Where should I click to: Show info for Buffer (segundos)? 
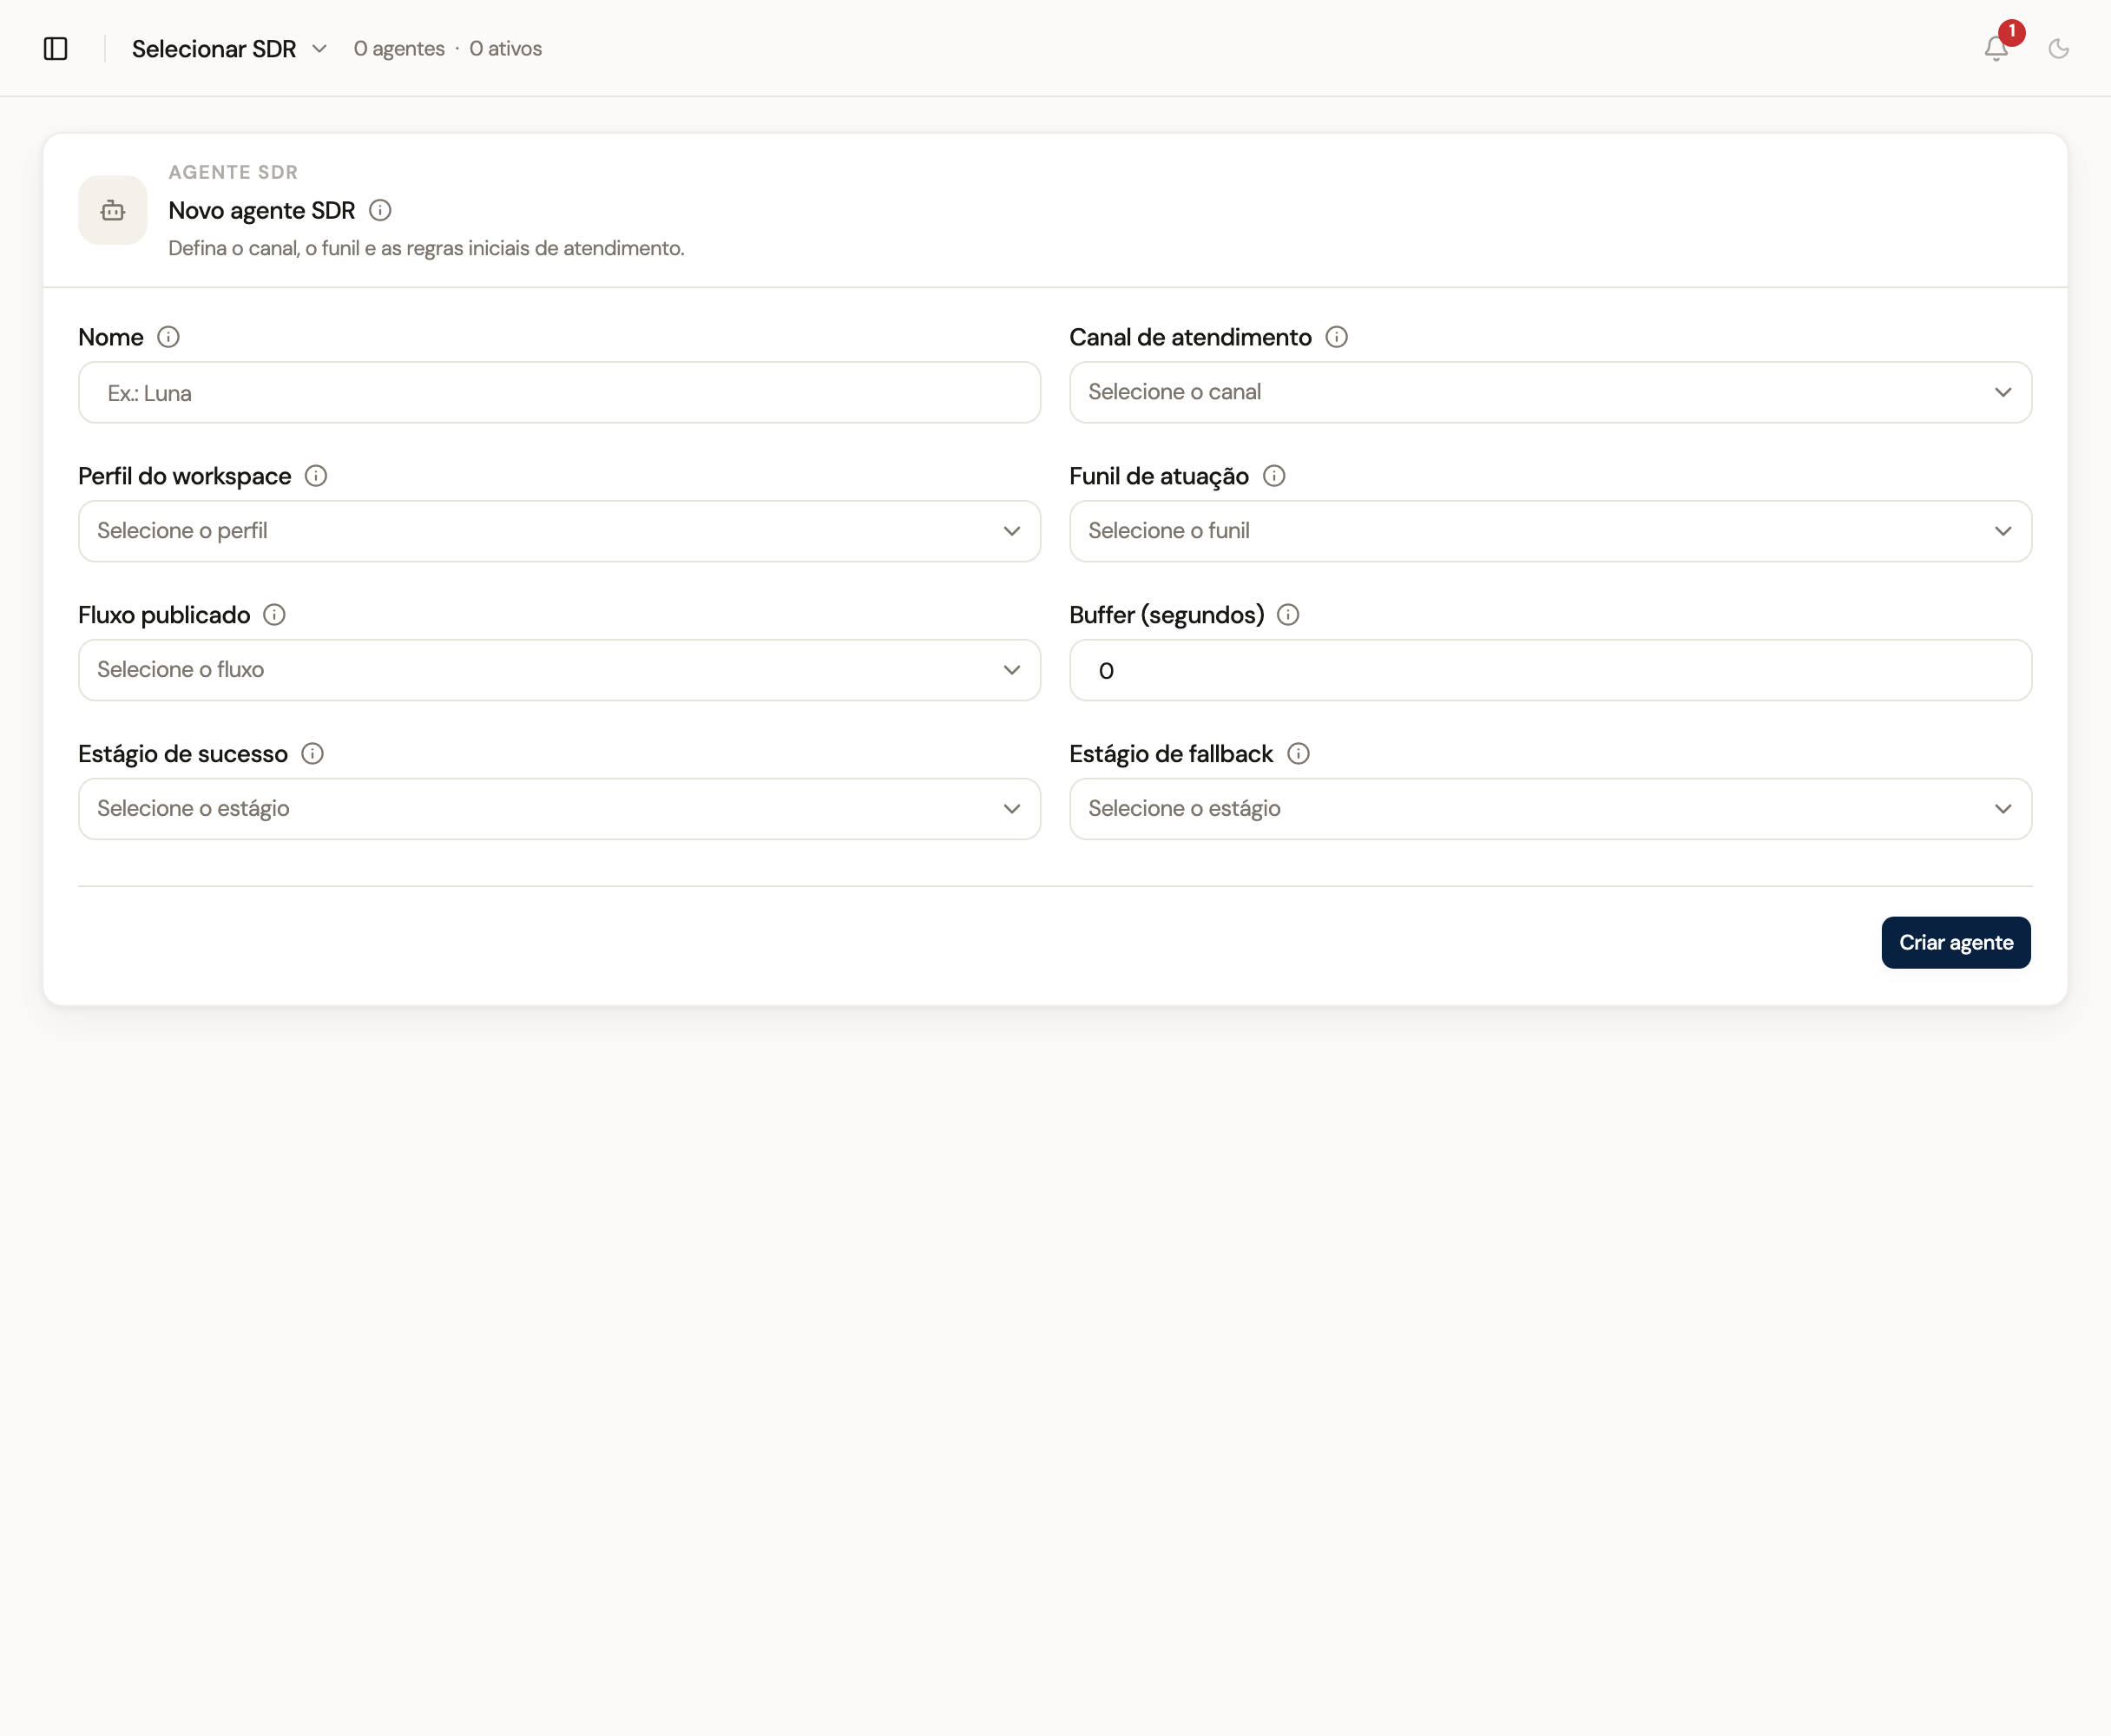click(1288, 615)
